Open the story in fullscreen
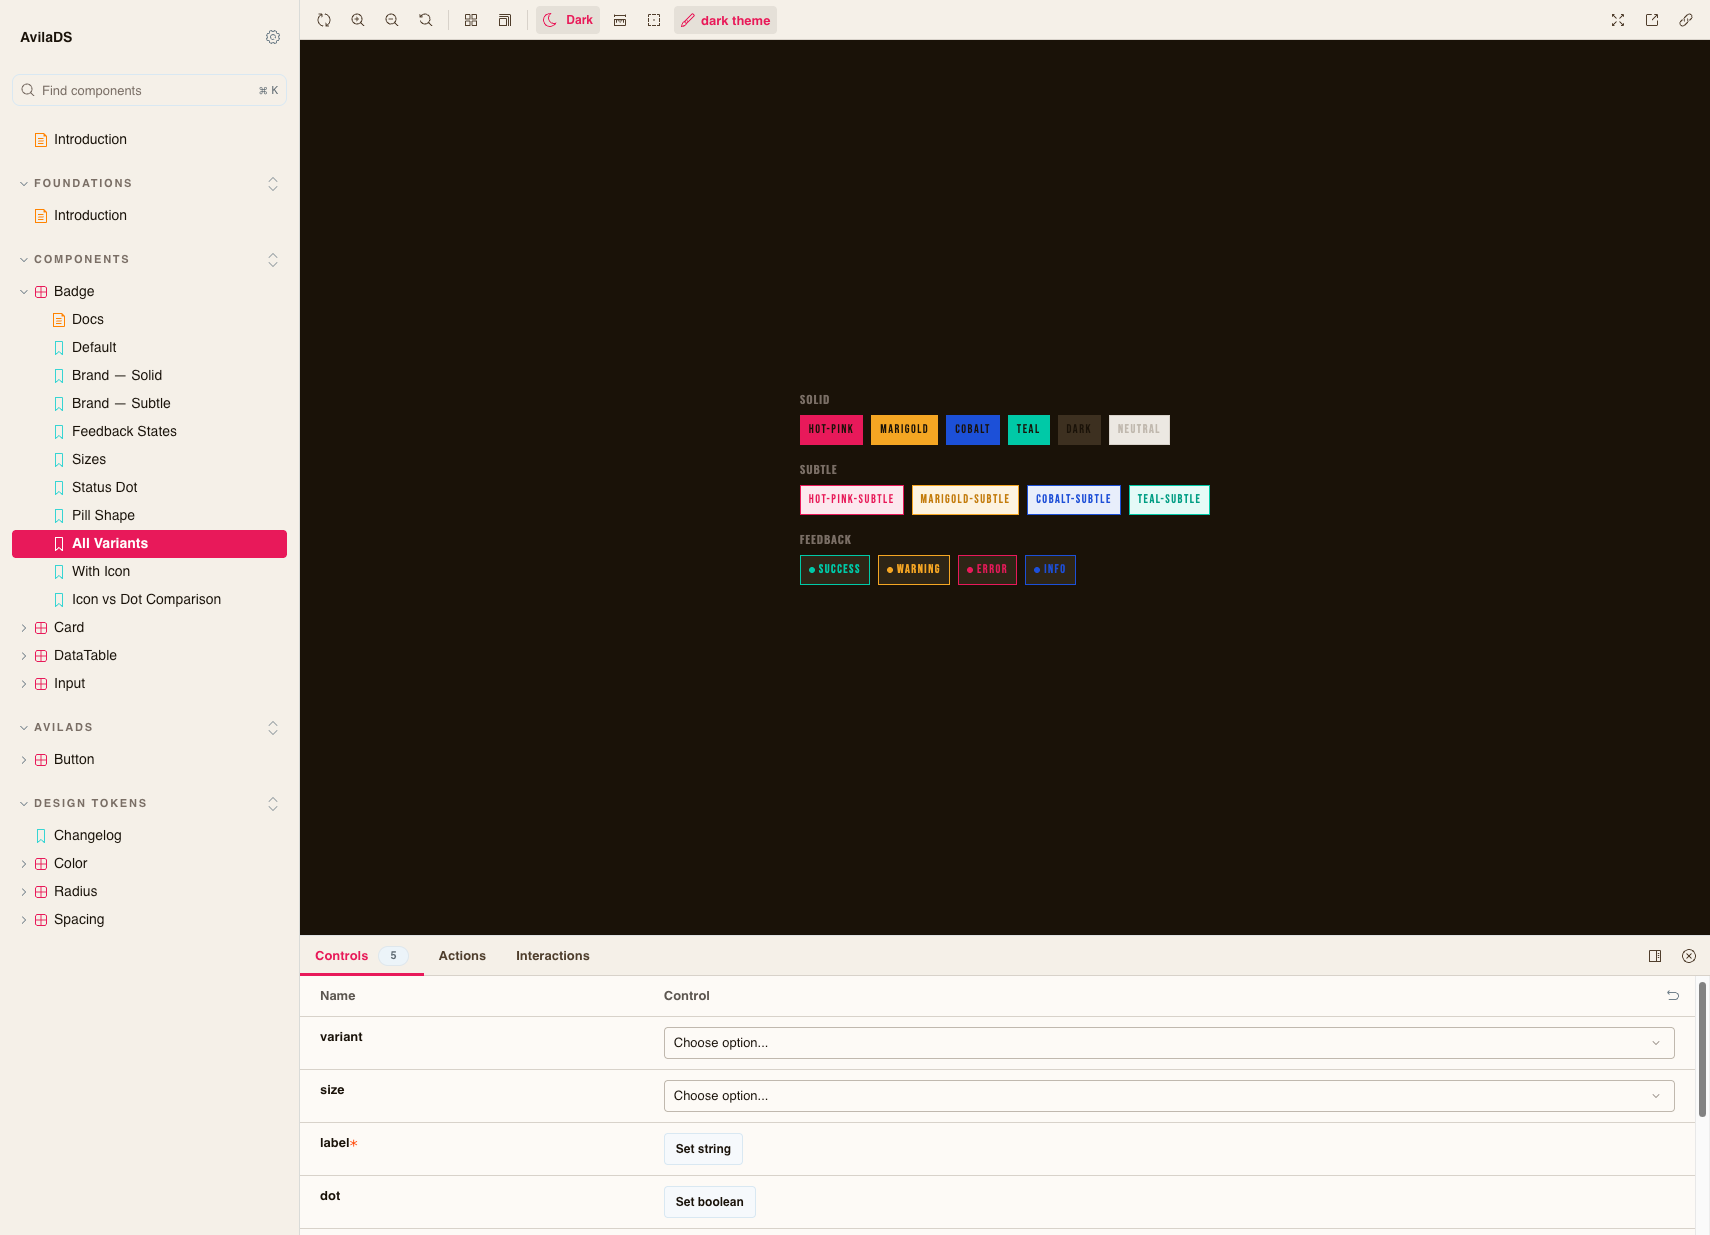 click(1617, 19)
